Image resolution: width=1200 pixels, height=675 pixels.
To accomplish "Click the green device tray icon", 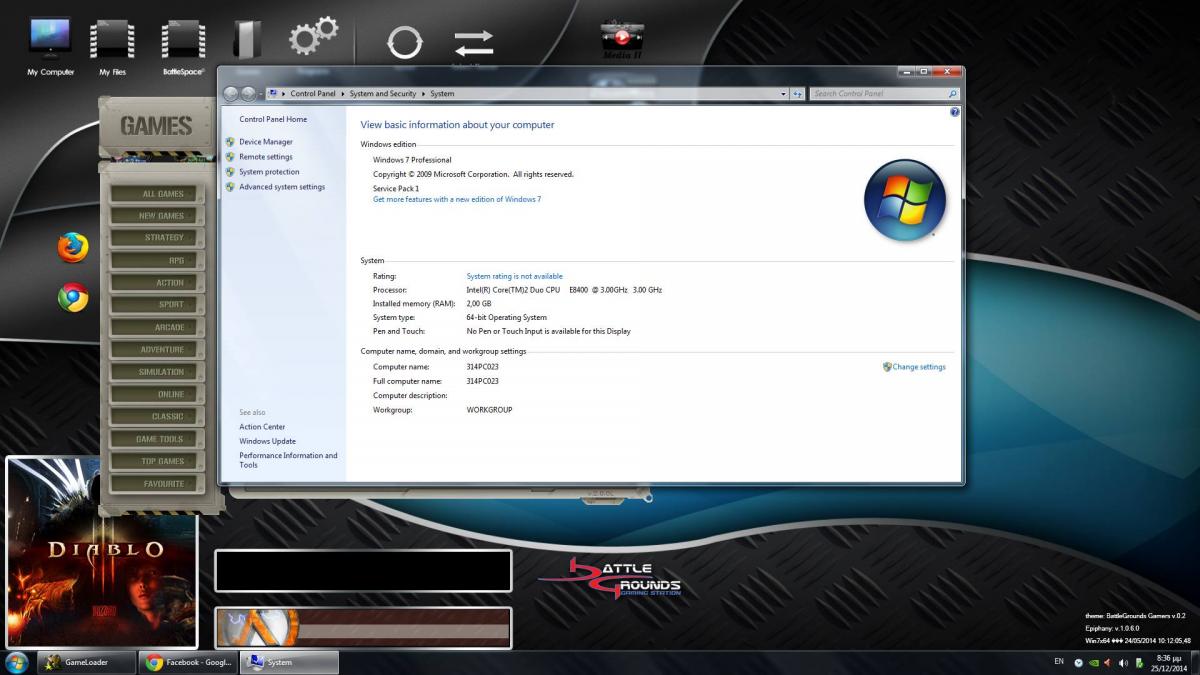I will click(x=1139, y=663).
